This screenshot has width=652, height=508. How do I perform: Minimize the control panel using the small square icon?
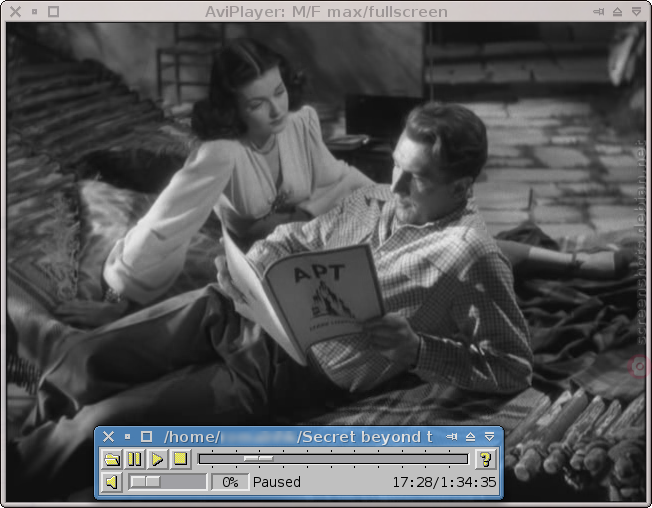tap(128, 437)
